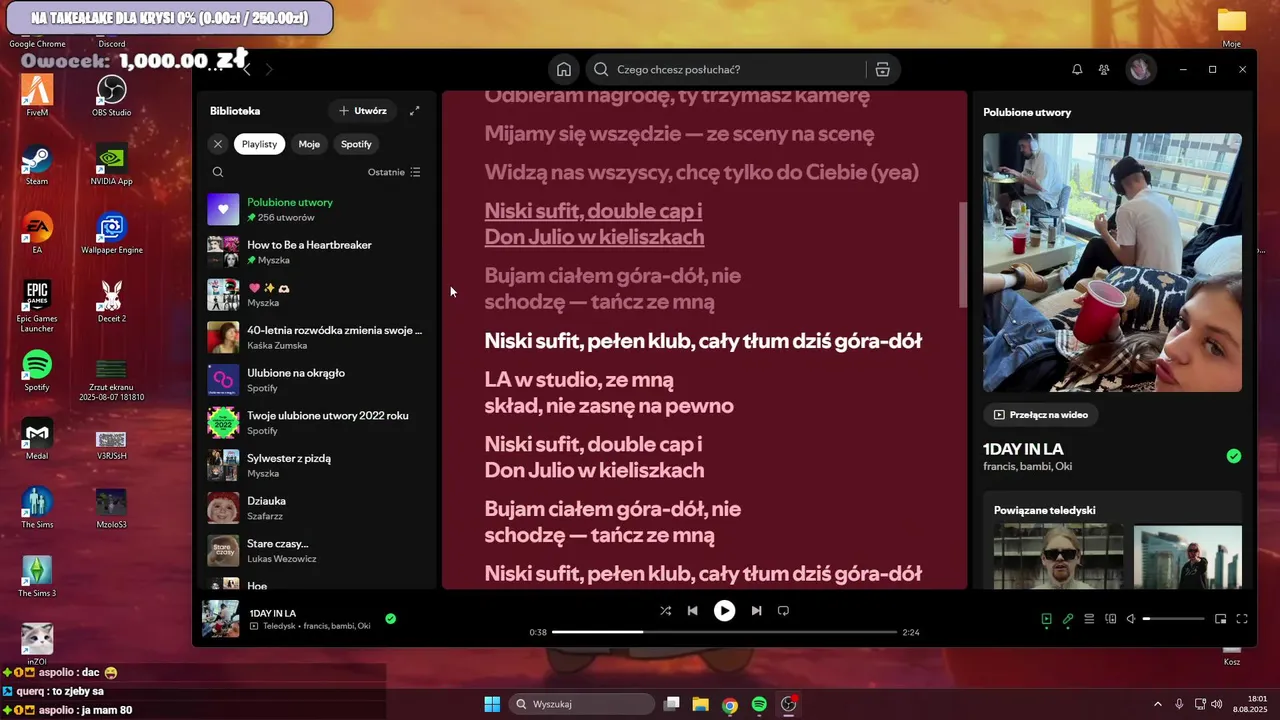This screenshot has height=720, width=1280.
Task: Open Spotify notifications bell
Action: click(x=1077, y=69)
